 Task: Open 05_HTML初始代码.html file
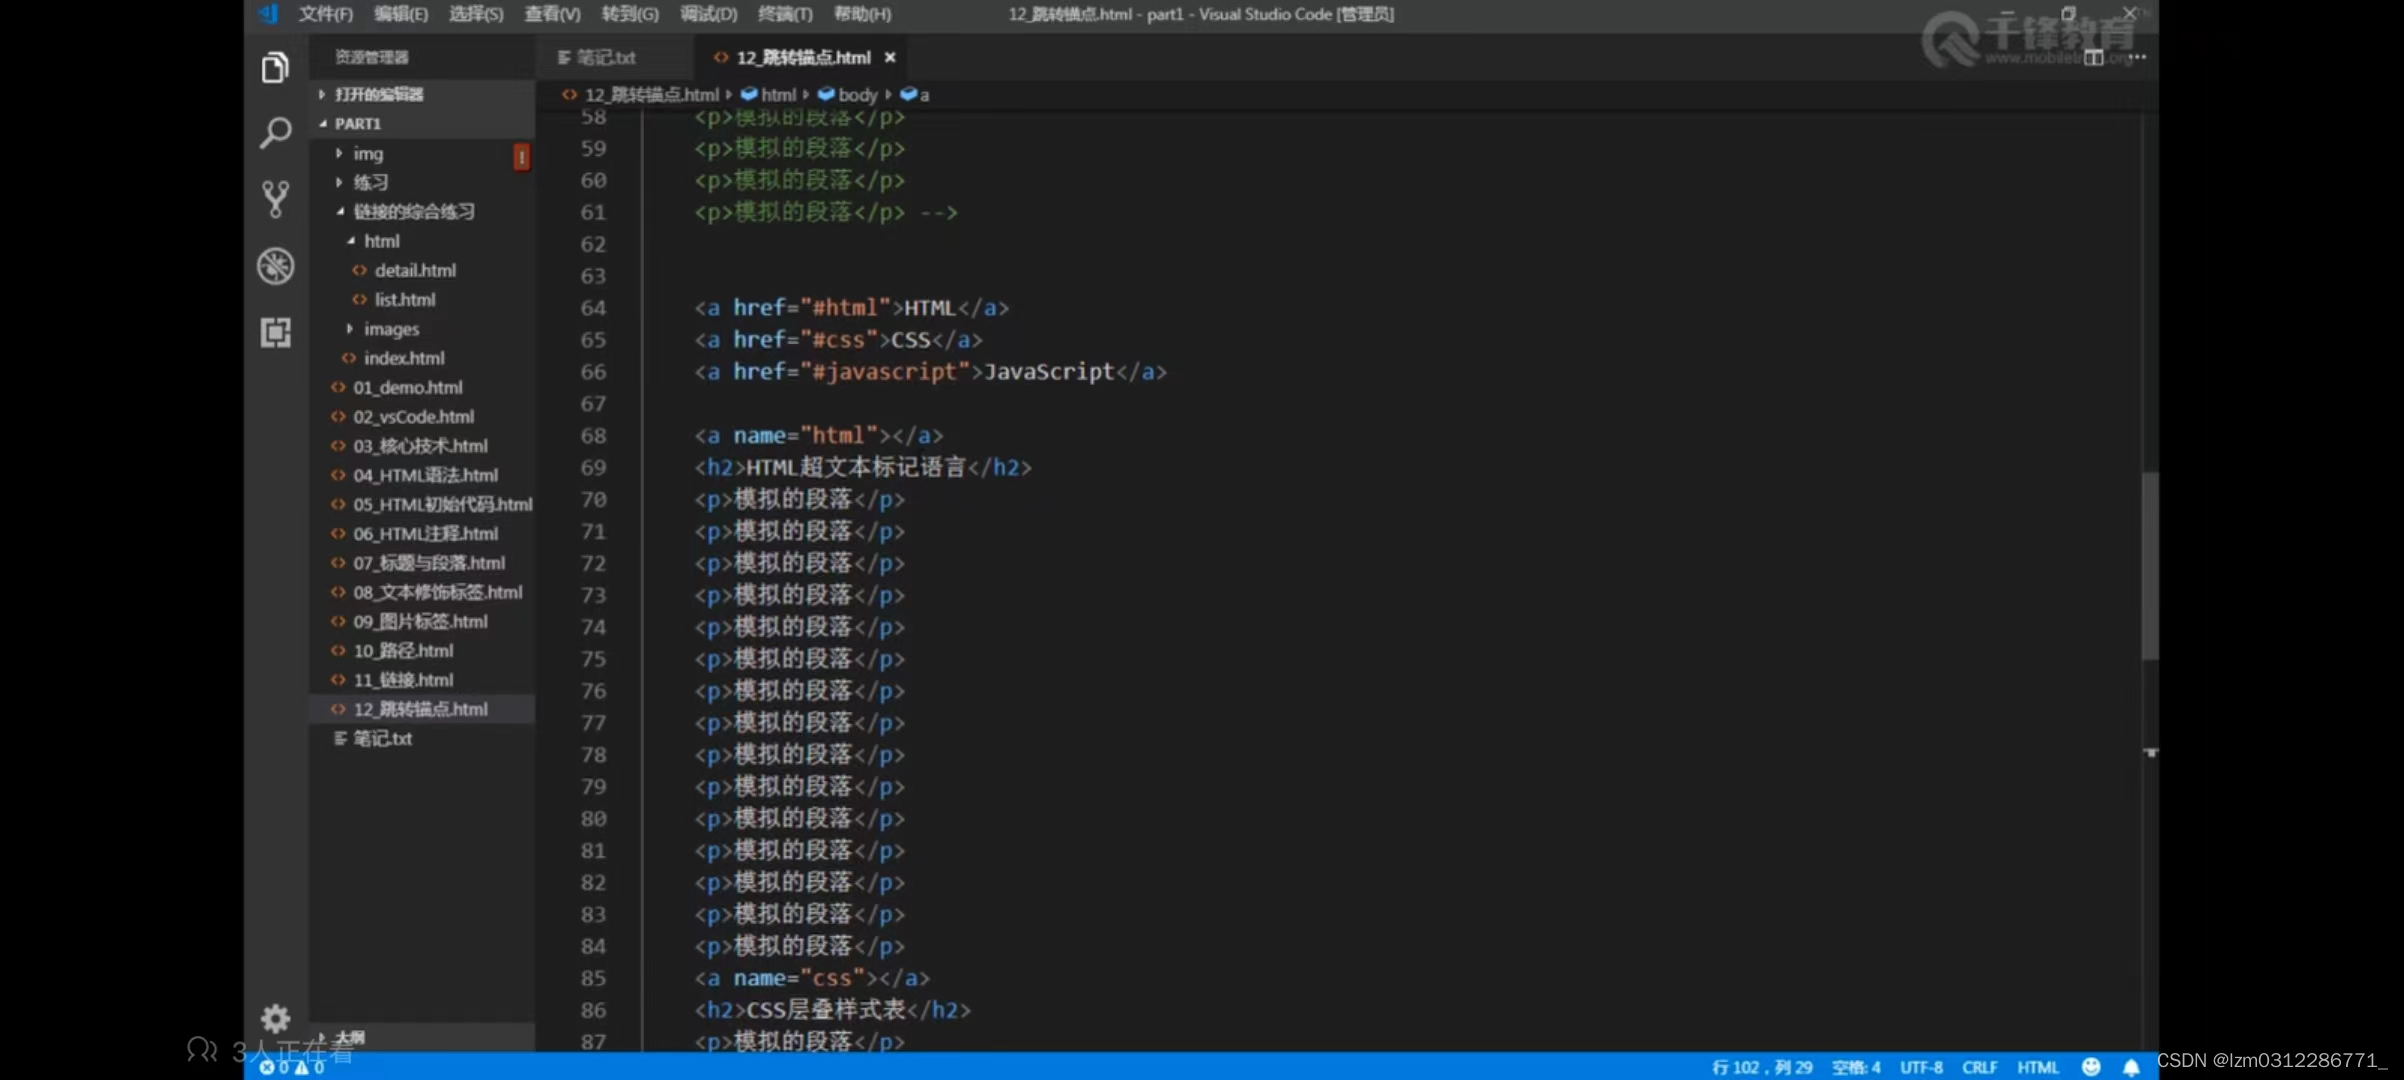coord(423,504)
